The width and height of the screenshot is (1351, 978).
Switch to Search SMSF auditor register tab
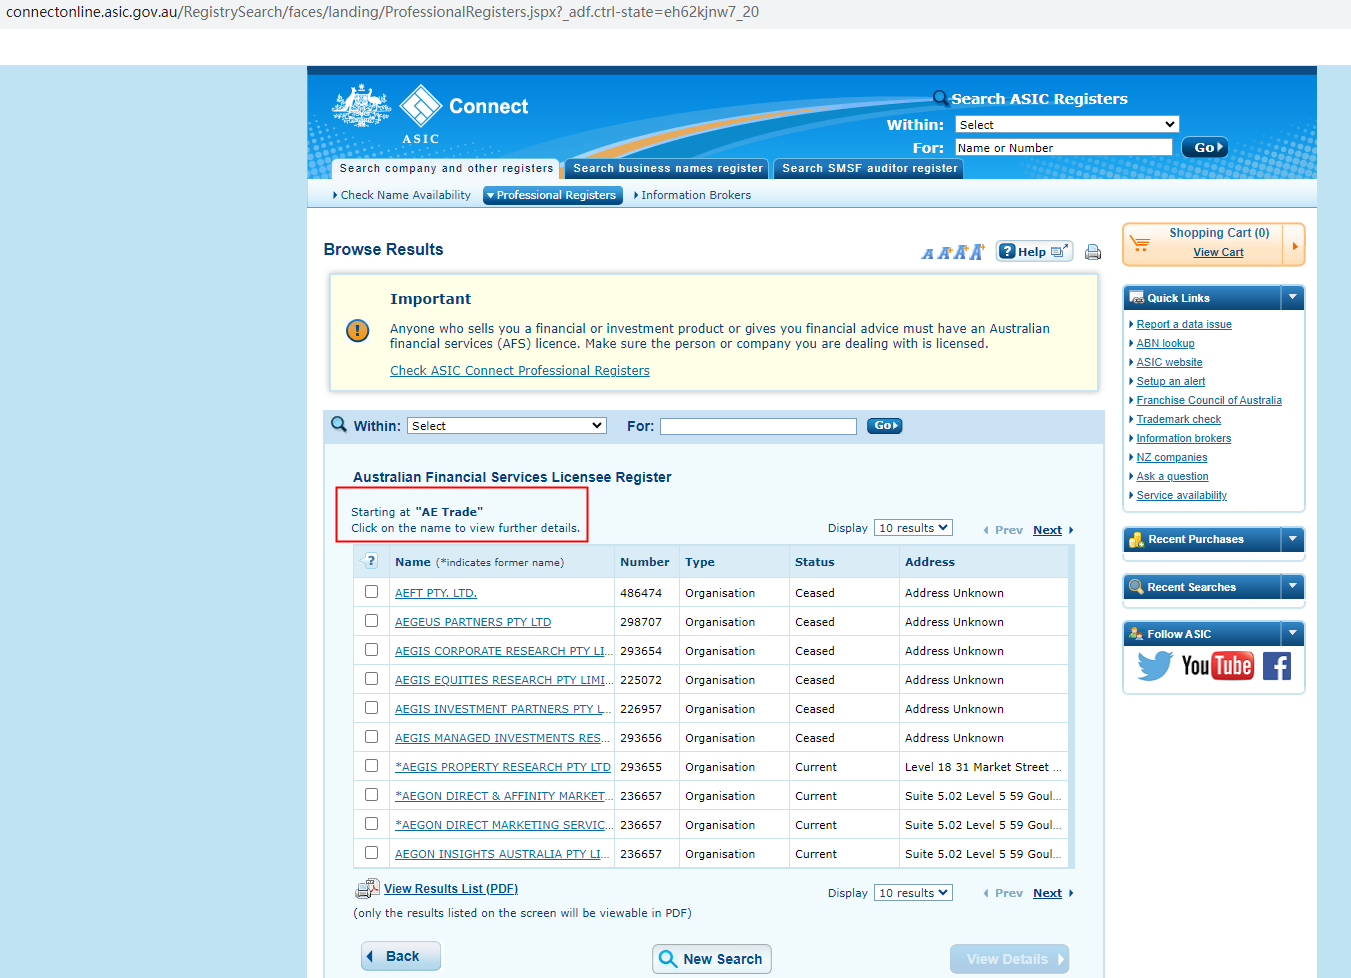pyautogui.click(x=869, y=169)
